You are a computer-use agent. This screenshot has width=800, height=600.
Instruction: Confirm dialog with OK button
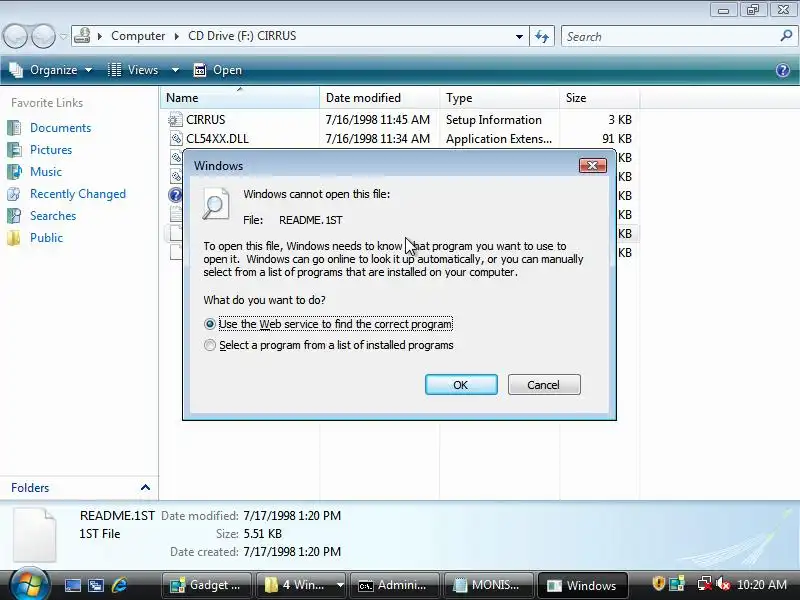[461, 385]
